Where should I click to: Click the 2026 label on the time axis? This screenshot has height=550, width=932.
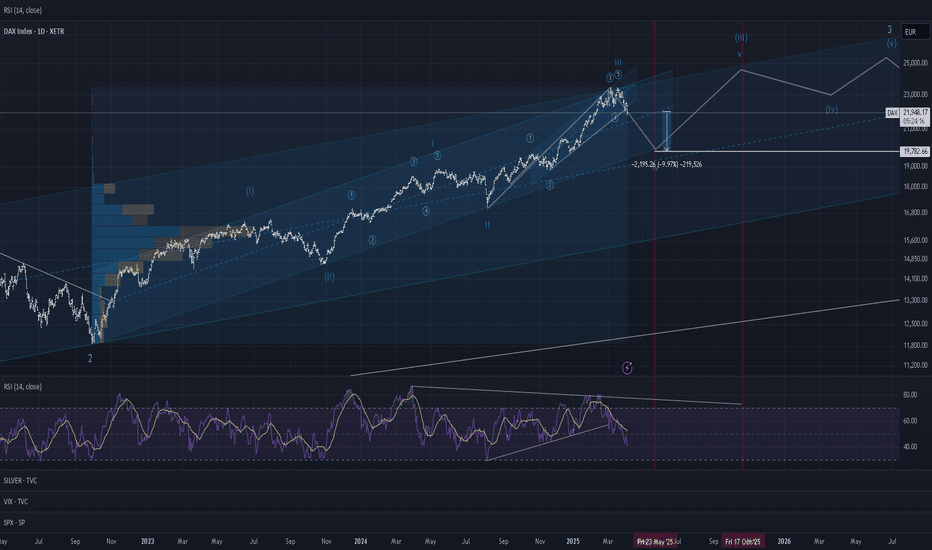coord(784,541)
